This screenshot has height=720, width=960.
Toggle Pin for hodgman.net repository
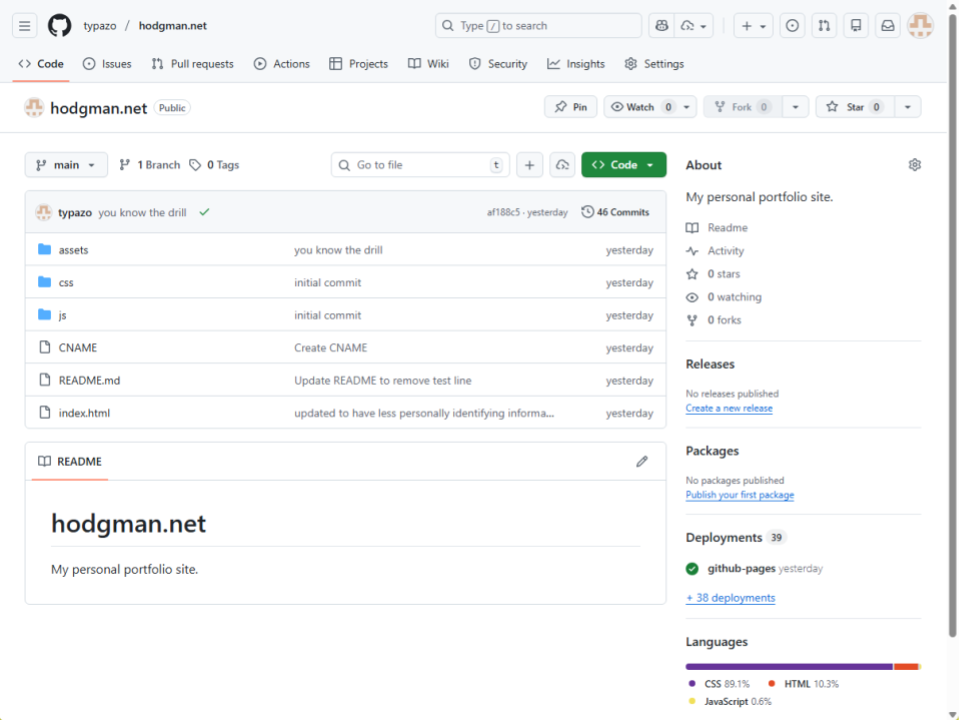point(571,107)
